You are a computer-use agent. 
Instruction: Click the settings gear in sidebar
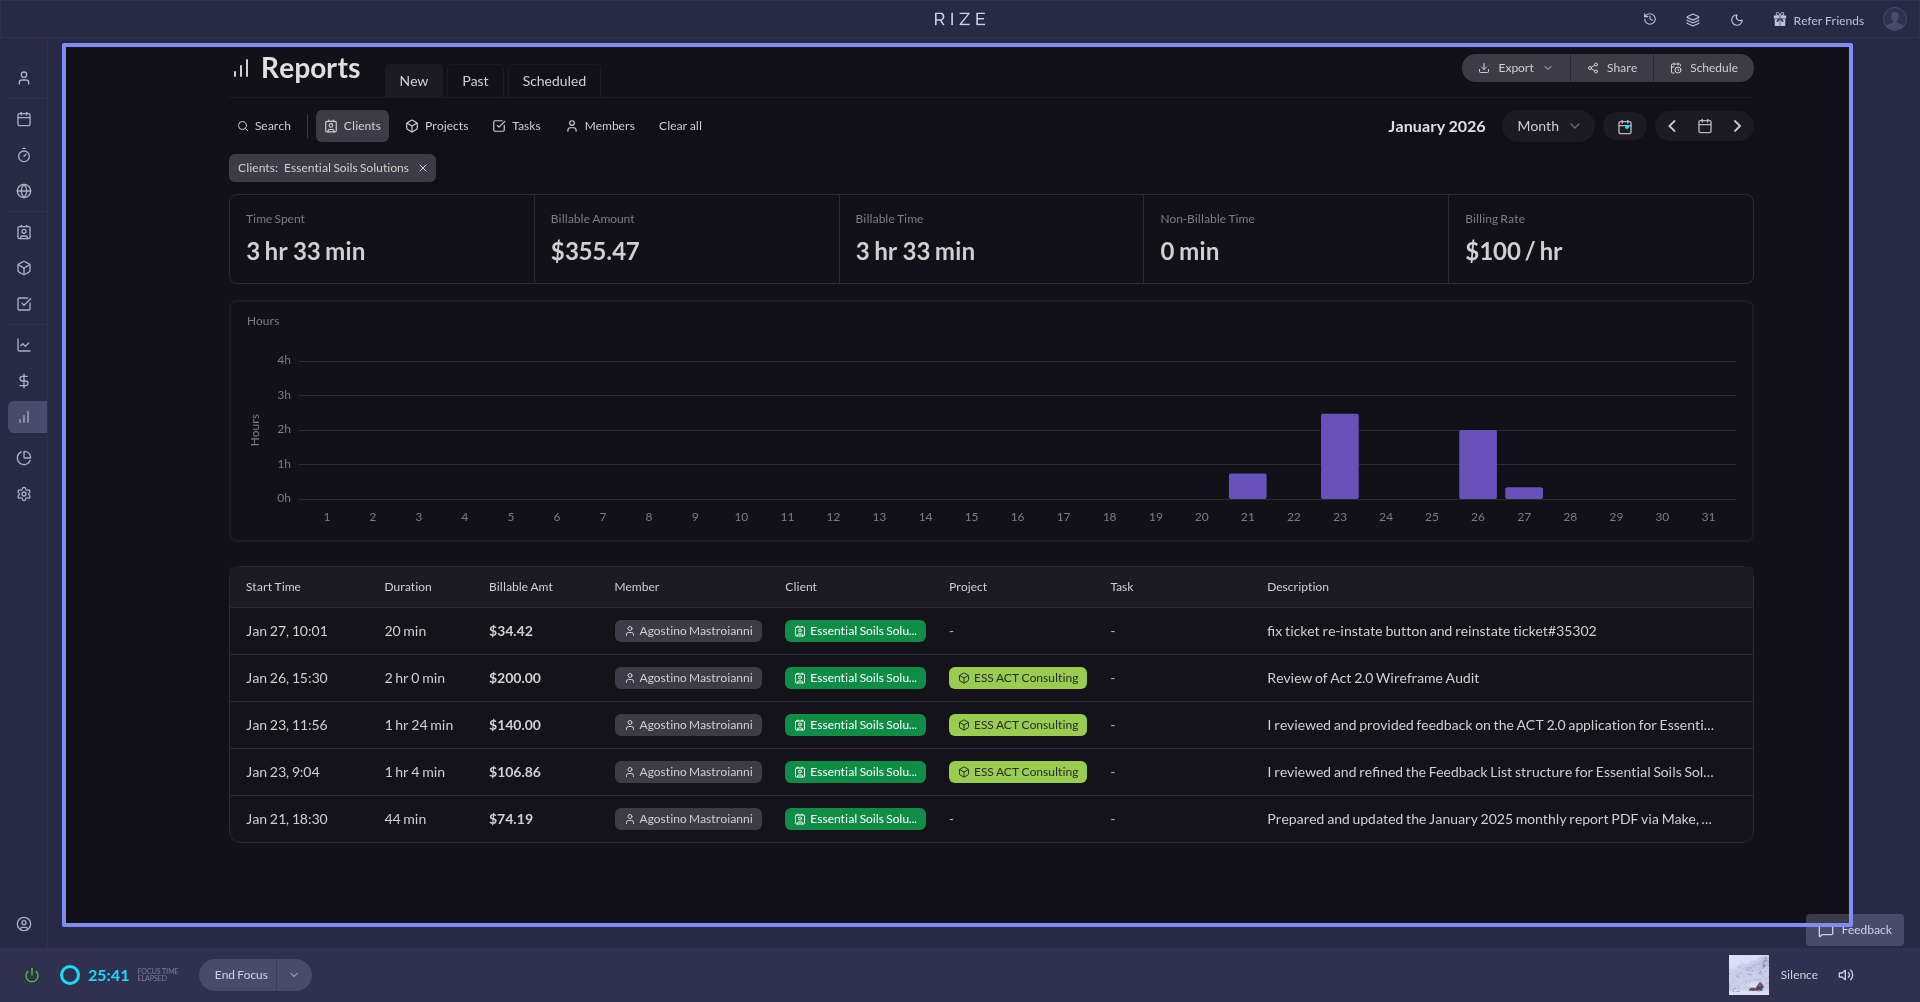coord(24,494)
